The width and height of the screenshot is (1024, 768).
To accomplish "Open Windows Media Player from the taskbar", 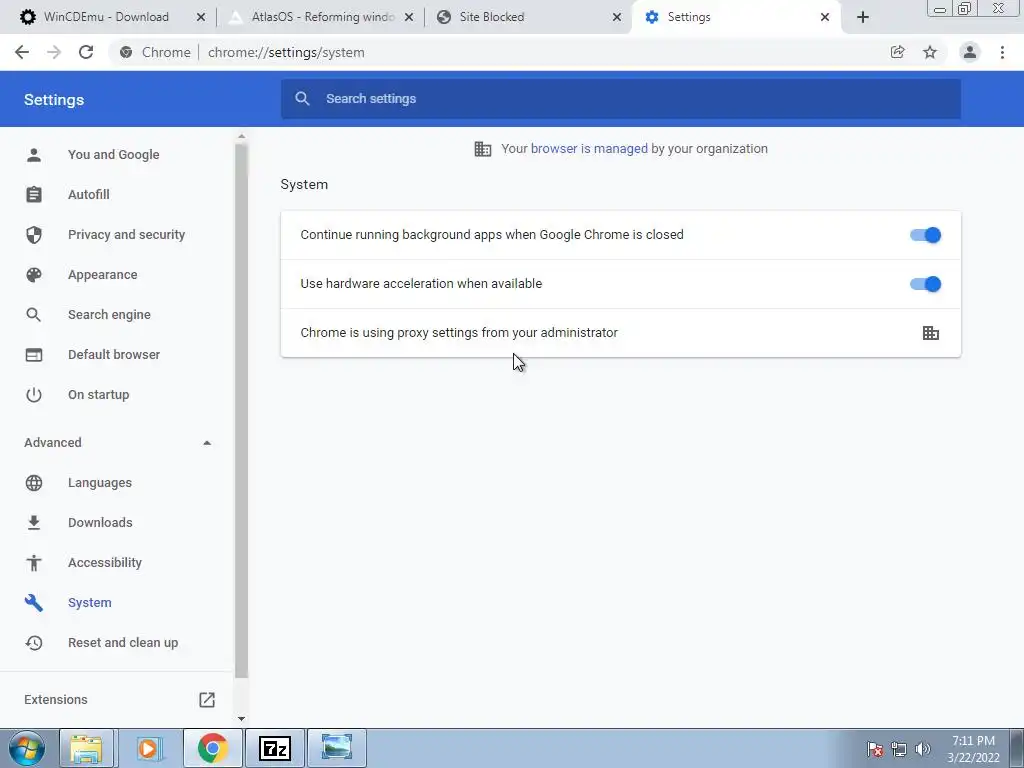I will tap(148, 748).
